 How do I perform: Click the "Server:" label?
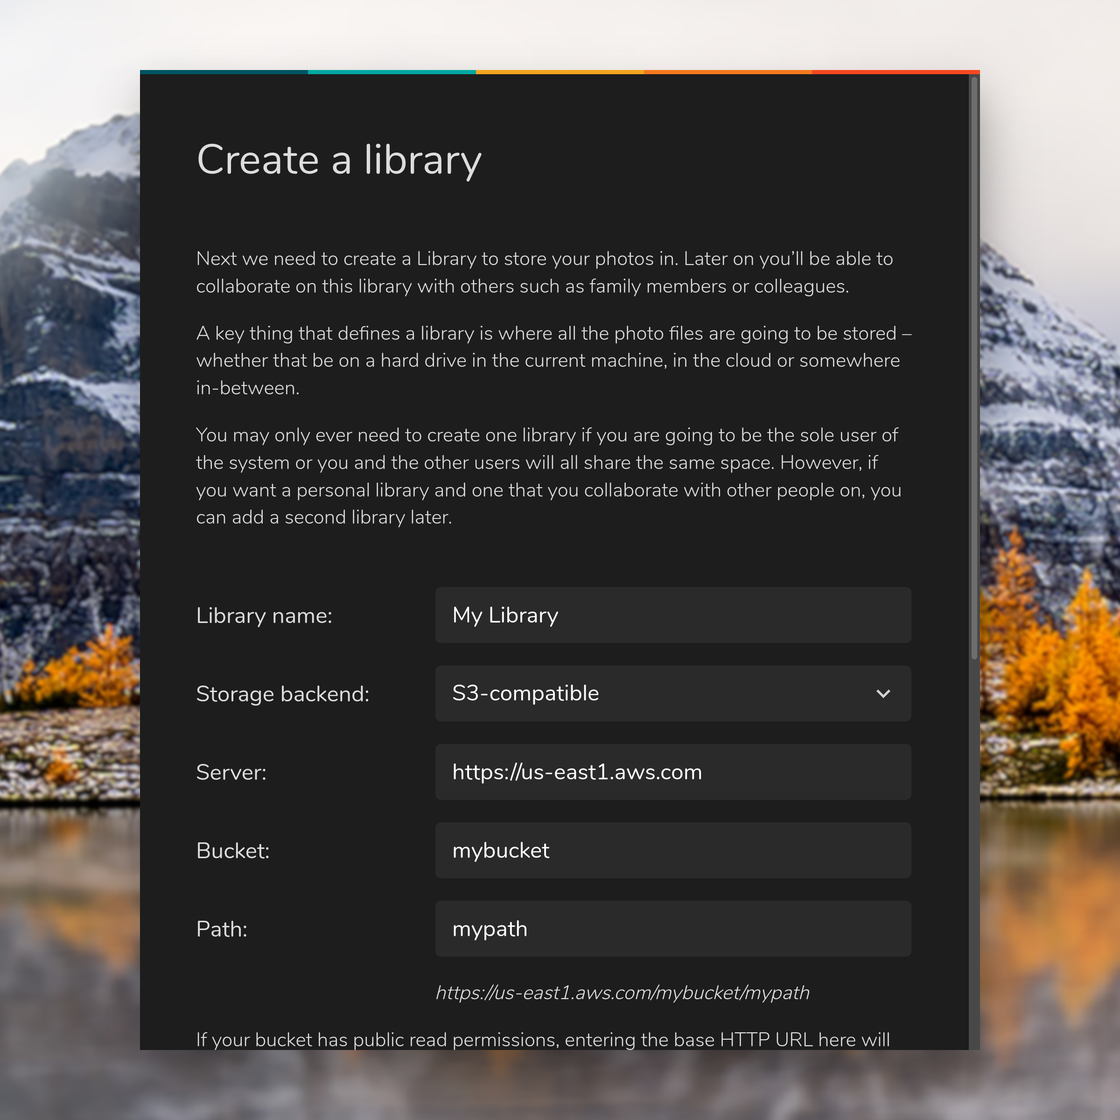pyautogui.click(x=231, y=773)
